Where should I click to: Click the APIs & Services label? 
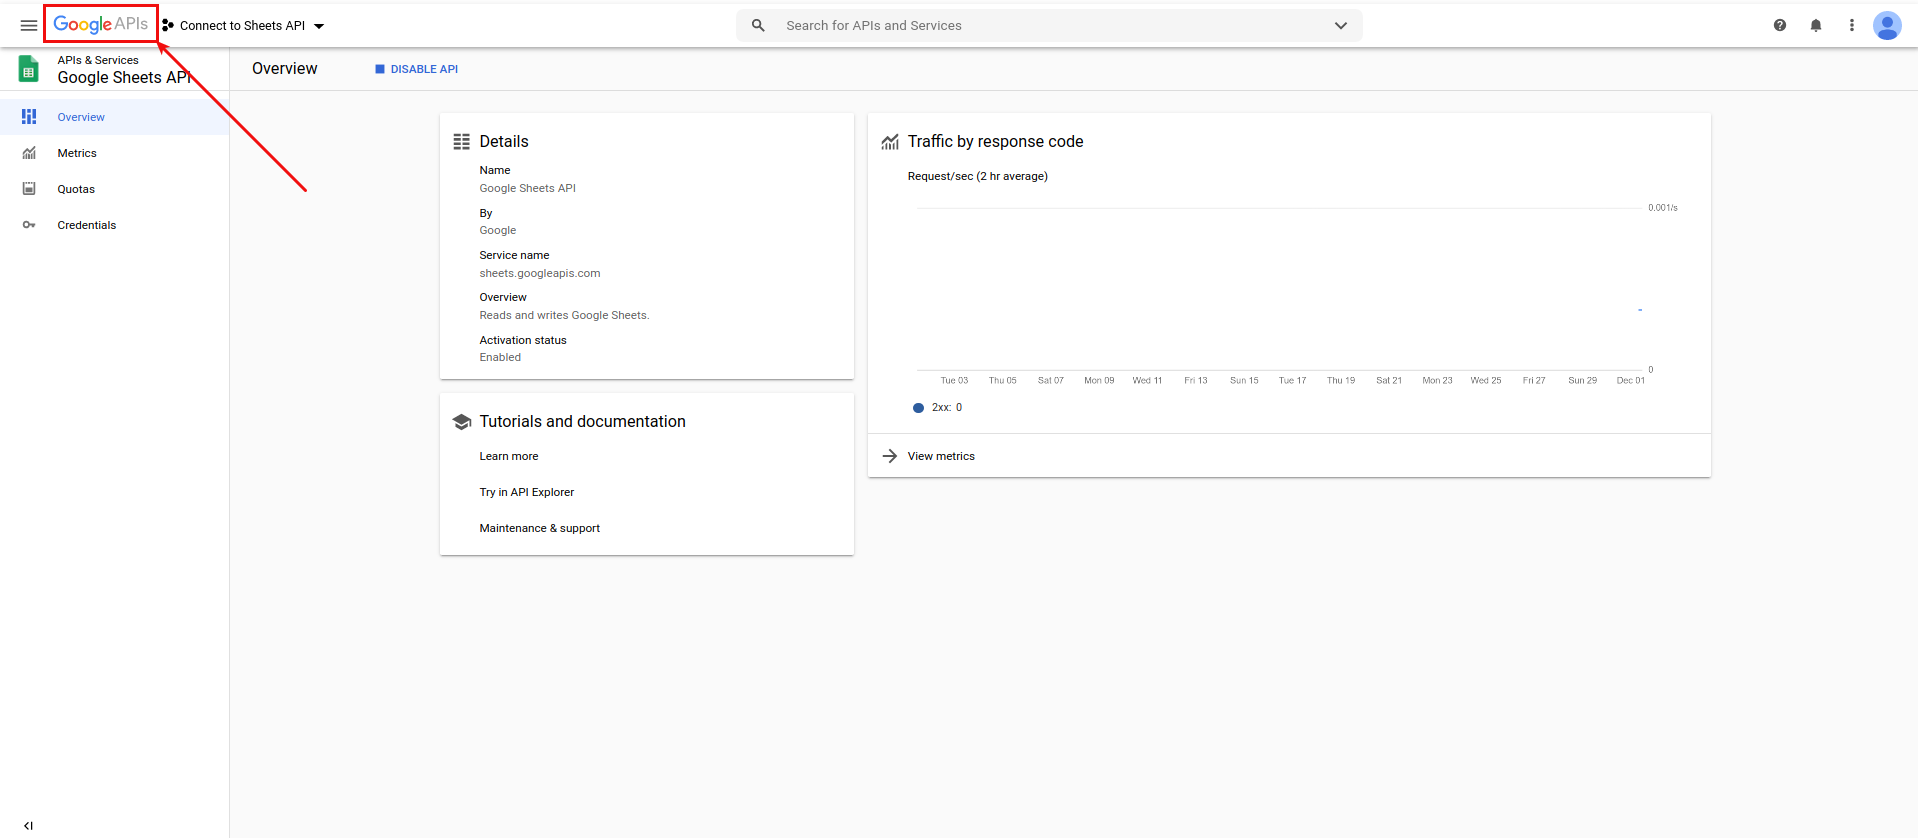(98, 60)
